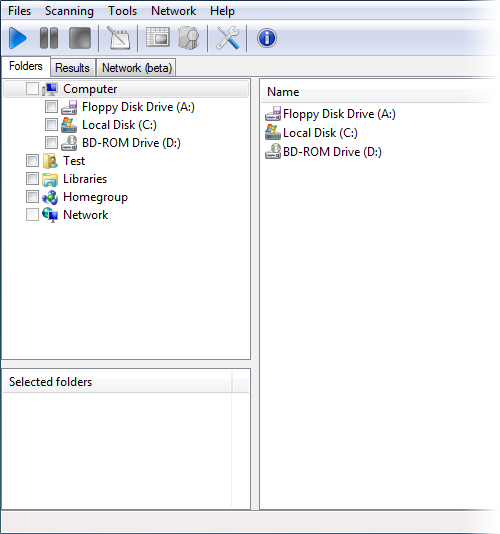Screen dimensions: 500x534
Task: Tick the Local Disk (C:) checkbox
Action: 51,125
